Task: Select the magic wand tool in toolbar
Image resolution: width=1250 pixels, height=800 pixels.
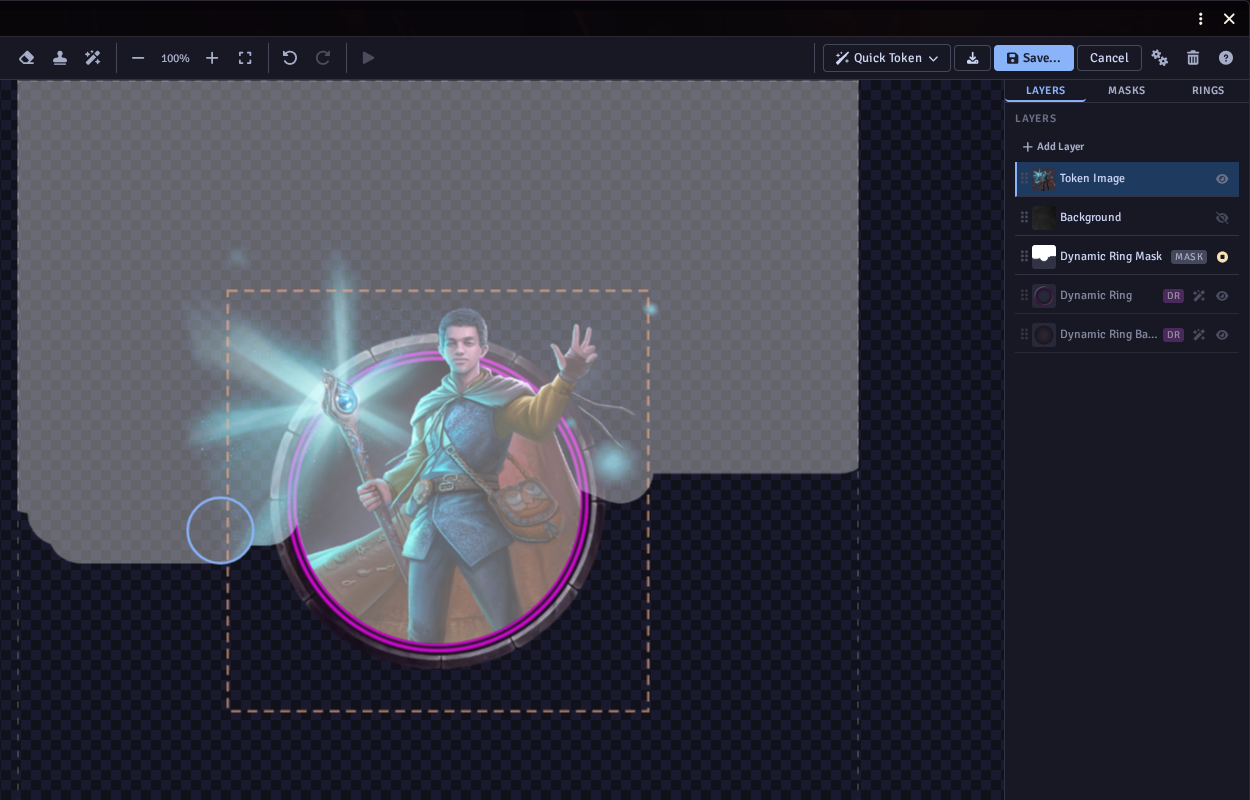Action: pyautogui.click(x=93, y=58)
